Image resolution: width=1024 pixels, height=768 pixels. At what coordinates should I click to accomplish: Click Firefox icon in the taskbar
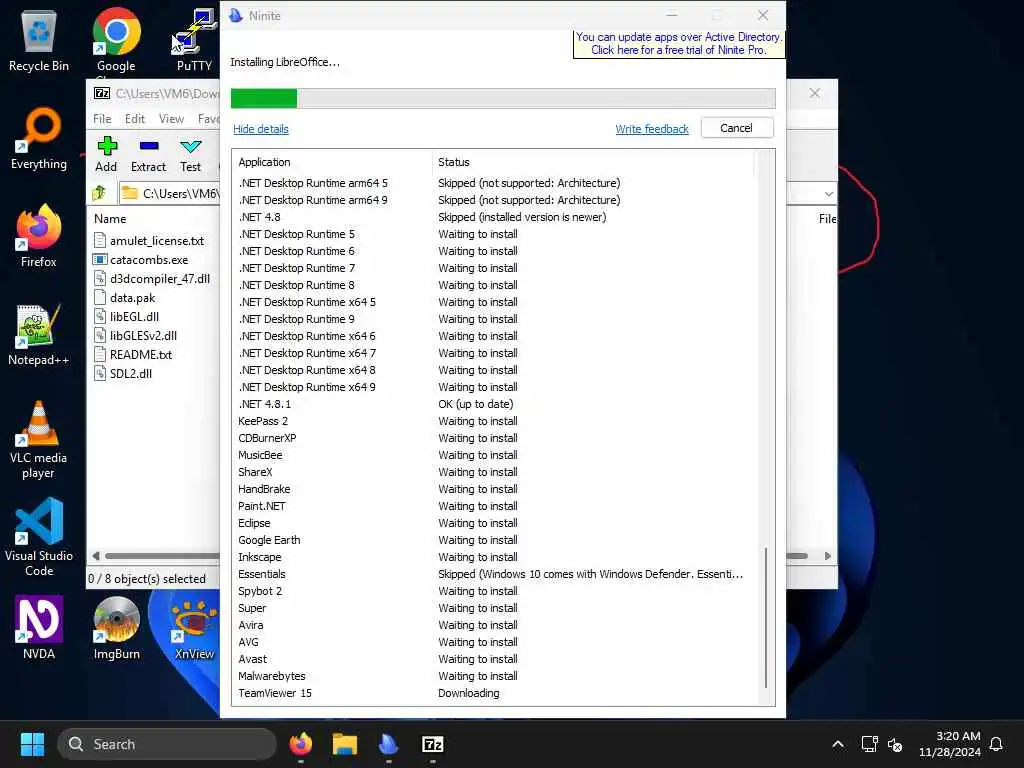click(x=300, y=744)
